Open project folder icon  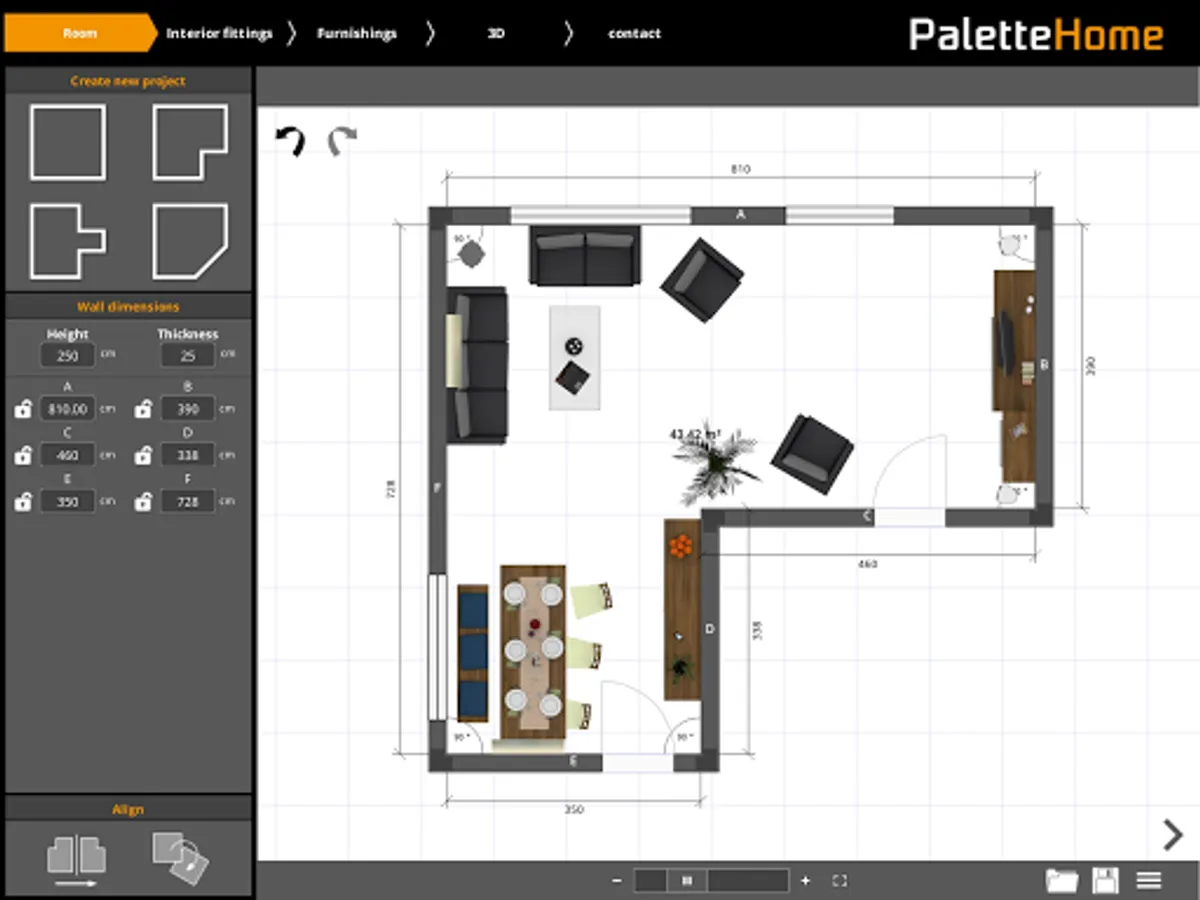(x=1062, y=881)
